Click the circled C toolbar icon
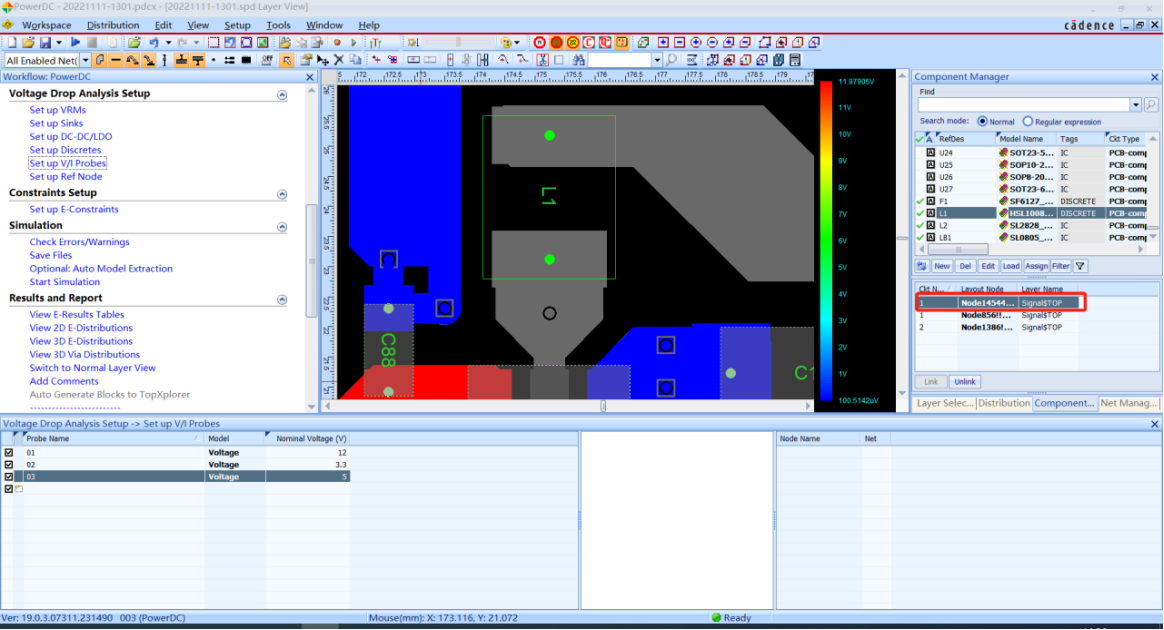 [589, 42]
